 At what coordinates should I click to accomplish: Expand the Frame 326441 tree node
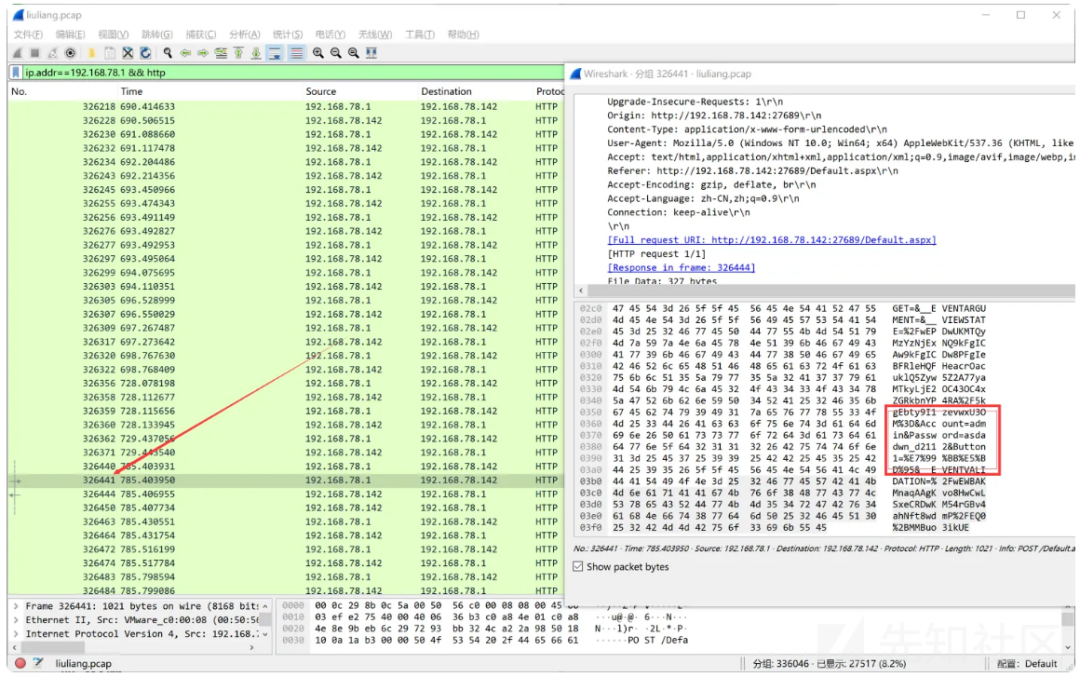(x=16, y=606)
